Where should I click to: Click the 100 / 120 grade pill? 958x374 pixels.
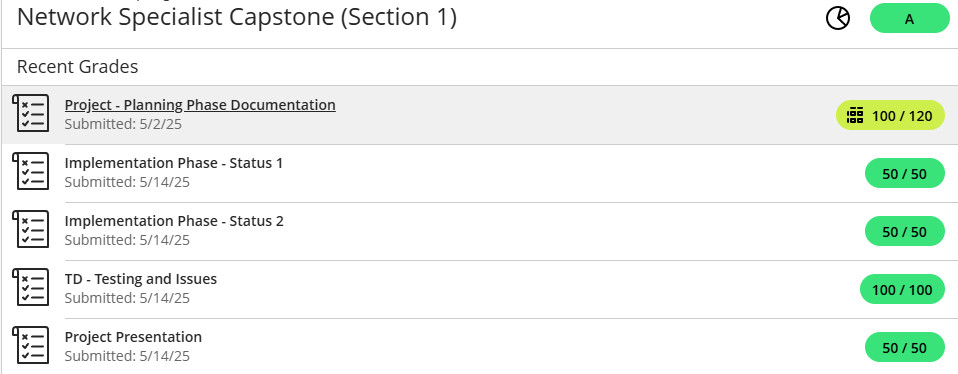pyautogui.click(x=890, y=116)
